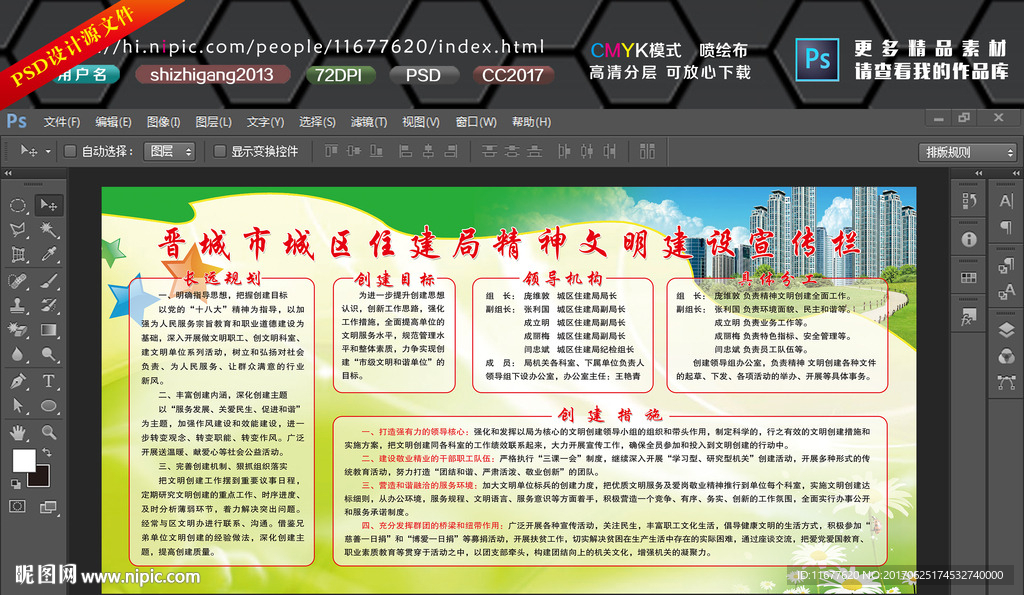Toggle Quick Mask mode
The width and height of the screenshot is (1024, 595).
coord(18,506)
